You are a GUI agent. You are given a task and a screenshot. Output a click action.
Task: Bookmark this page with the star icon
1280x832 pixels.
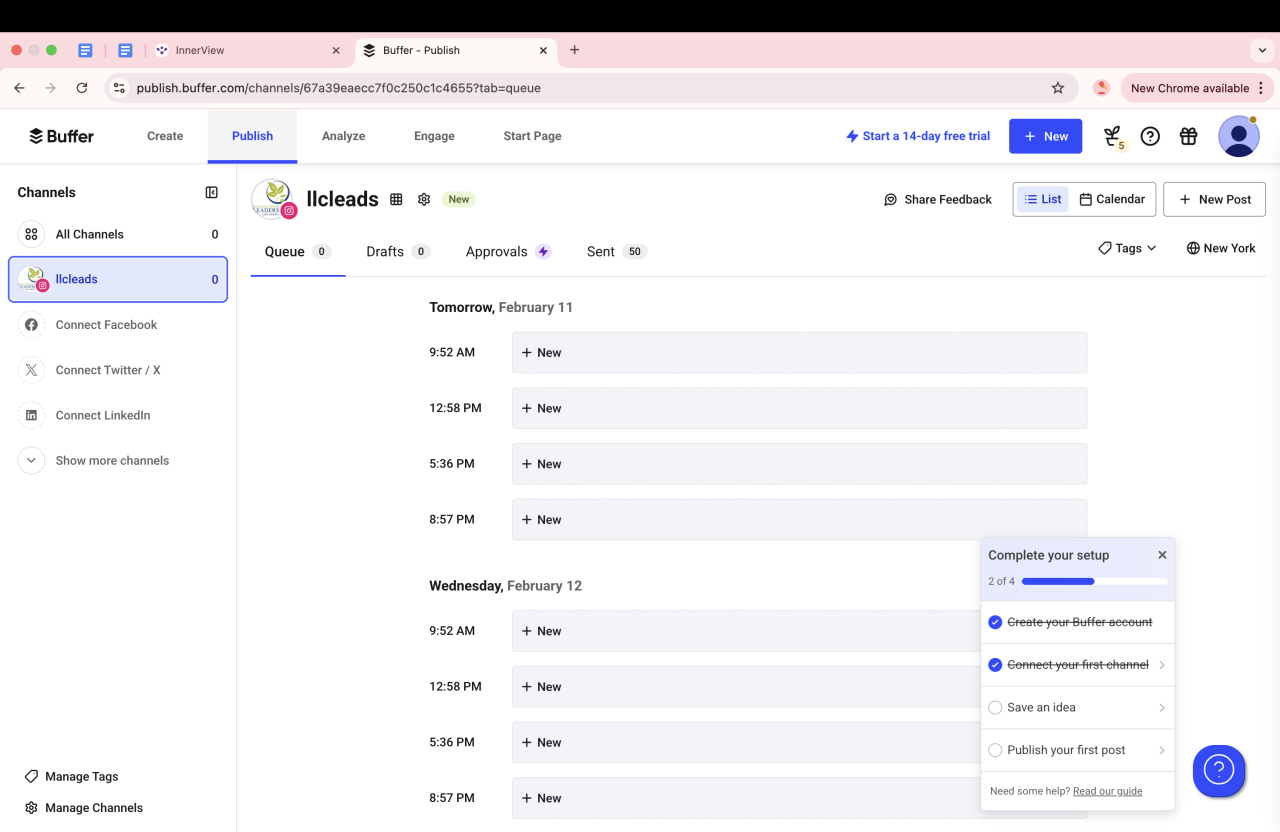point(1058,88)
